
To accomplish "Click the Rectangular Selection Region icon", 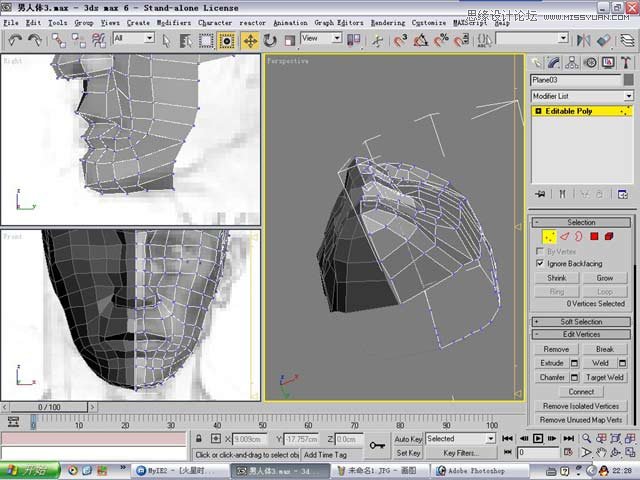I will 206,41.
